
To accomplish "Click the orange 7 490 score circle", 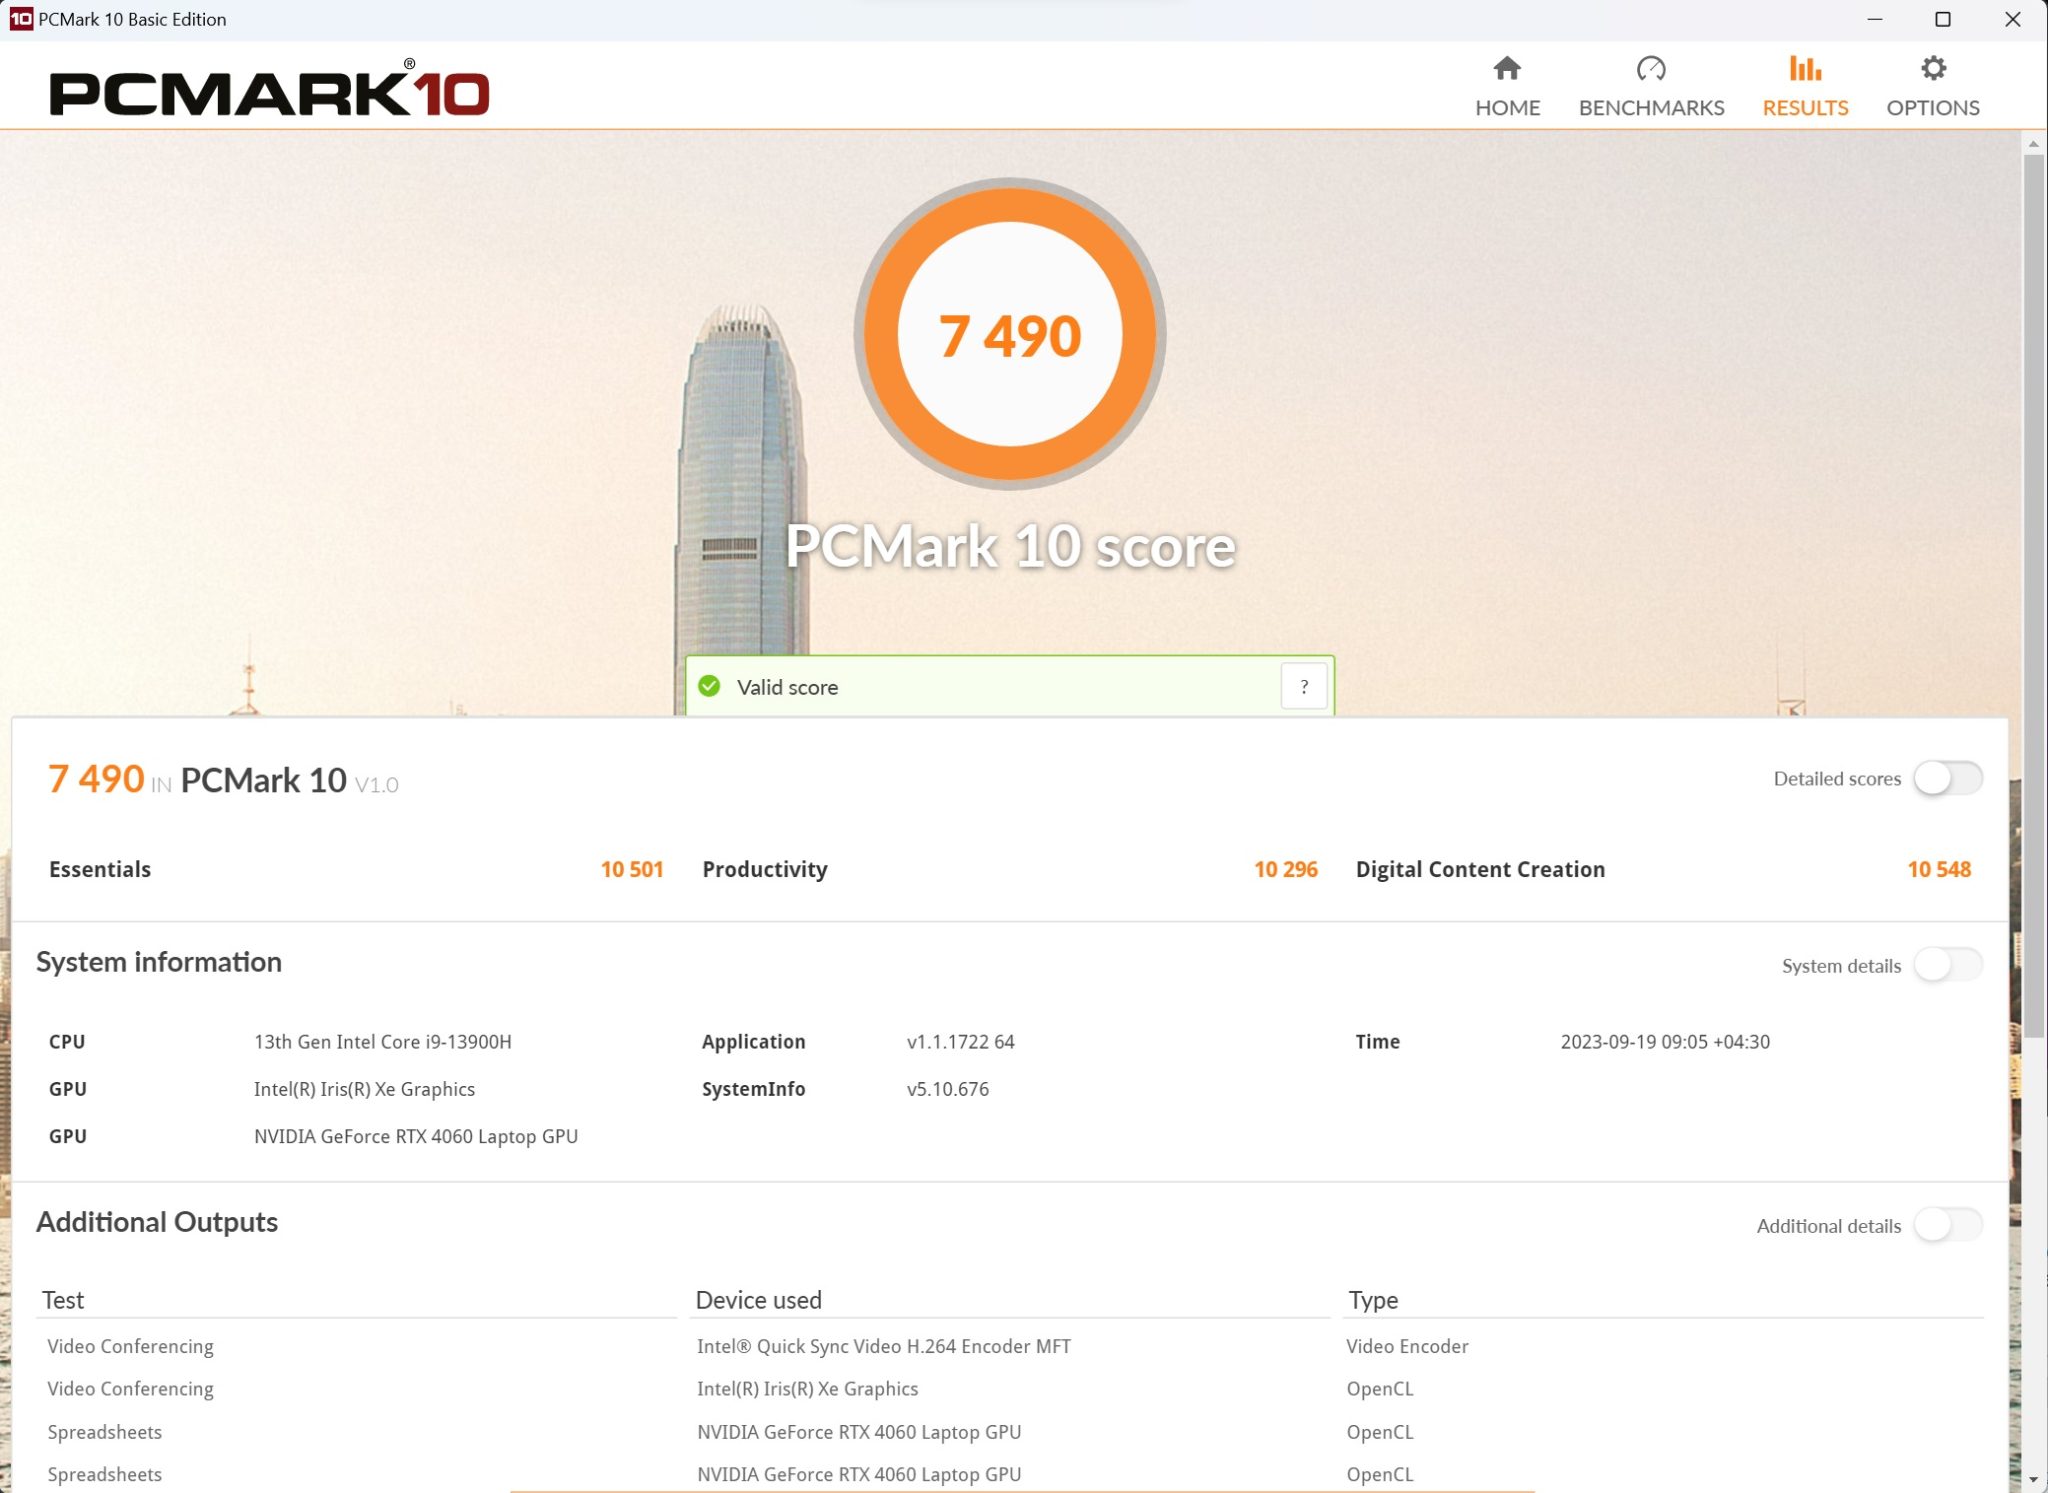I will 1009,334.
